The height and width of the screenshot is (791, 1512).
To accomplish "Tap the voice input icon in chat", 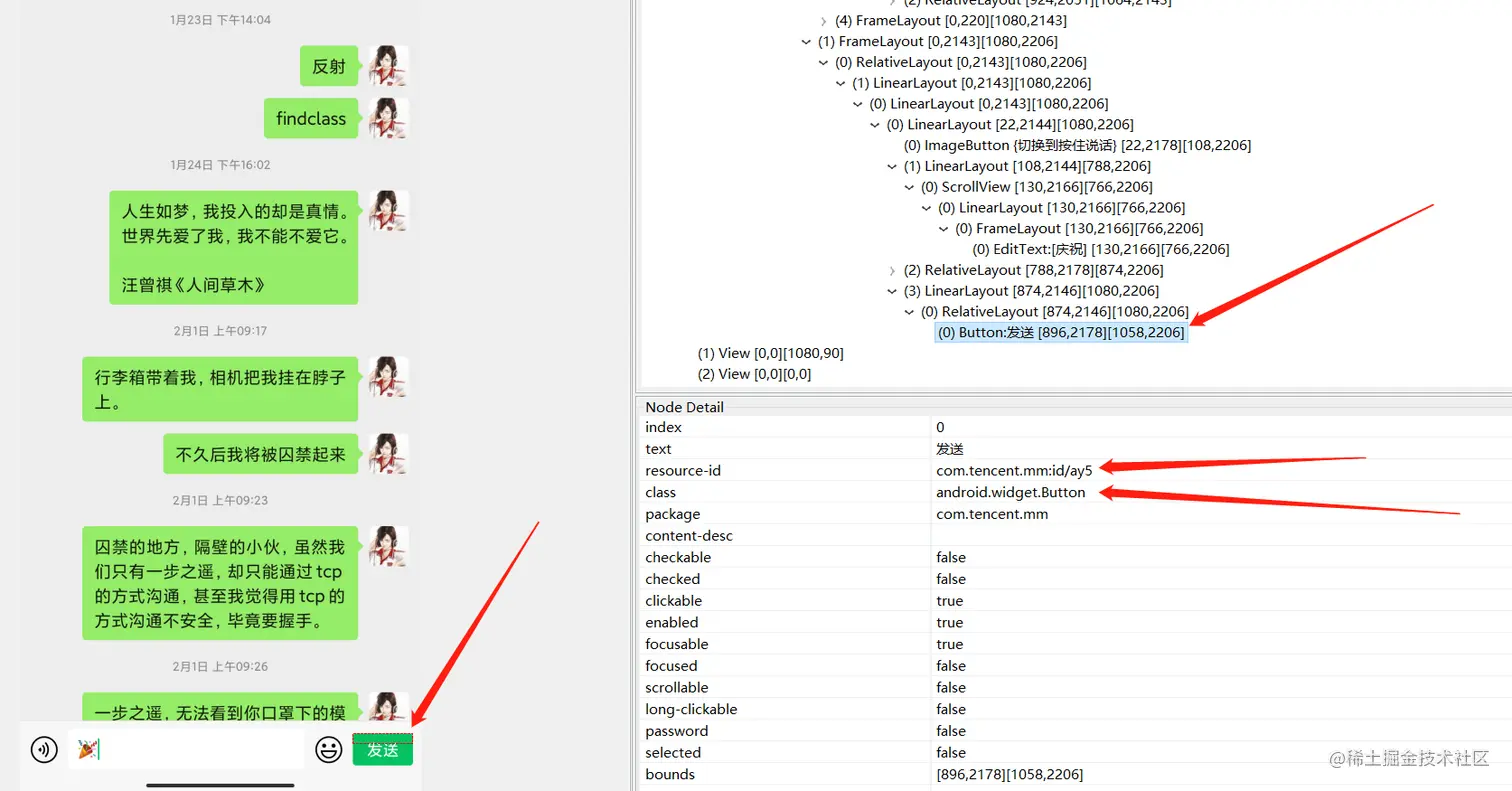I will click(x=44, y=749).
